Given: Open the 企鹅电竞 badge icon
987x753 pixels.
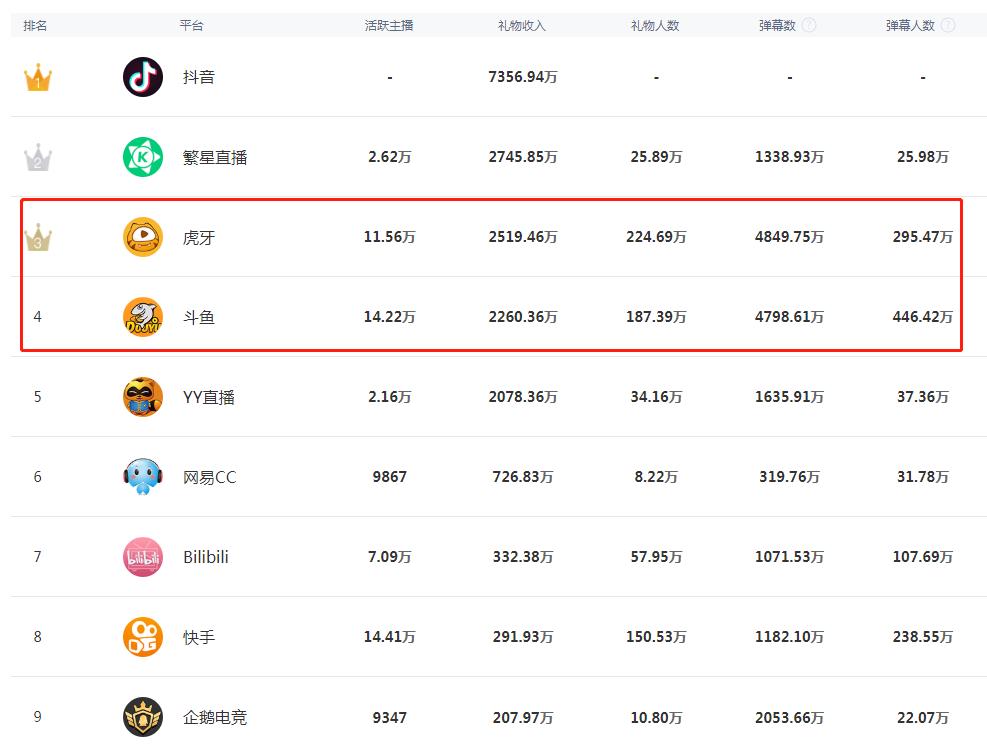Looking at the screenshot, I should click(143, 716).
